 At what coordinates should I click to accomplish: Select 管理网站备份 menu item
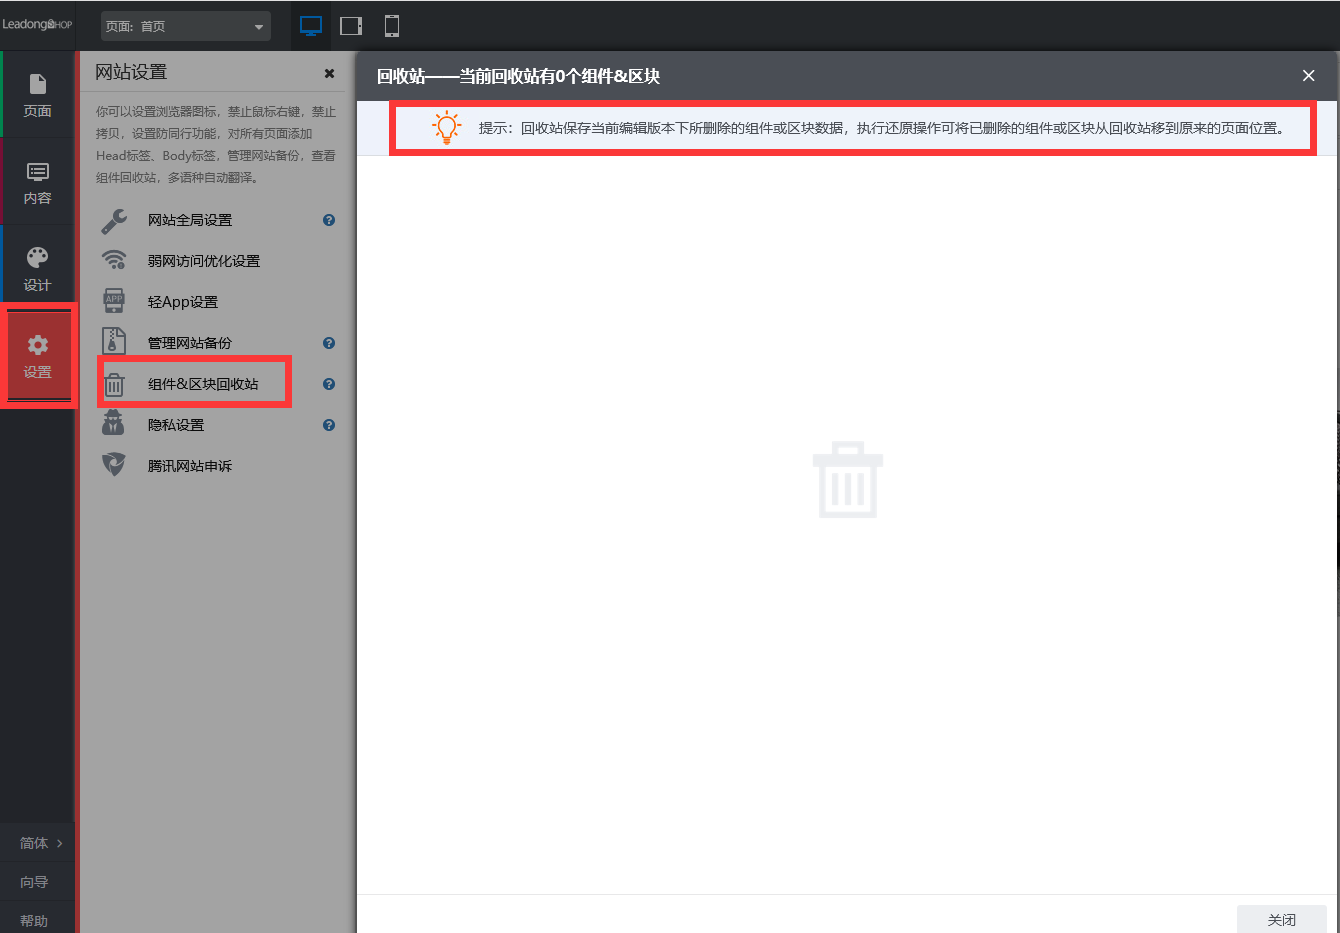pos(189,343)
